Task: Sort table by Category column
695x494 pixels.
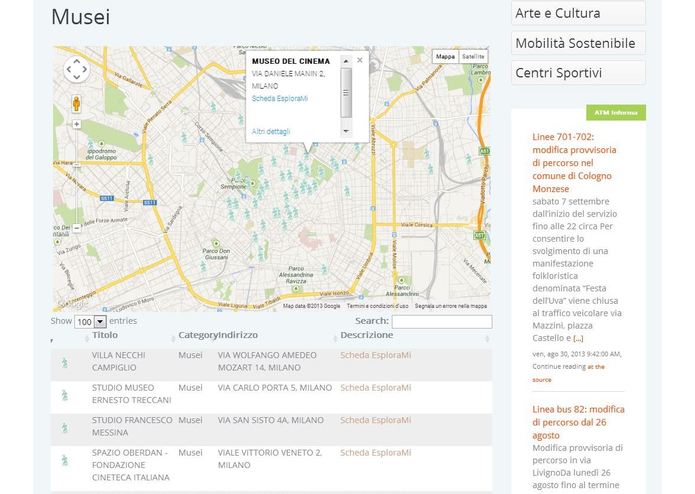Action: (198, 335)
